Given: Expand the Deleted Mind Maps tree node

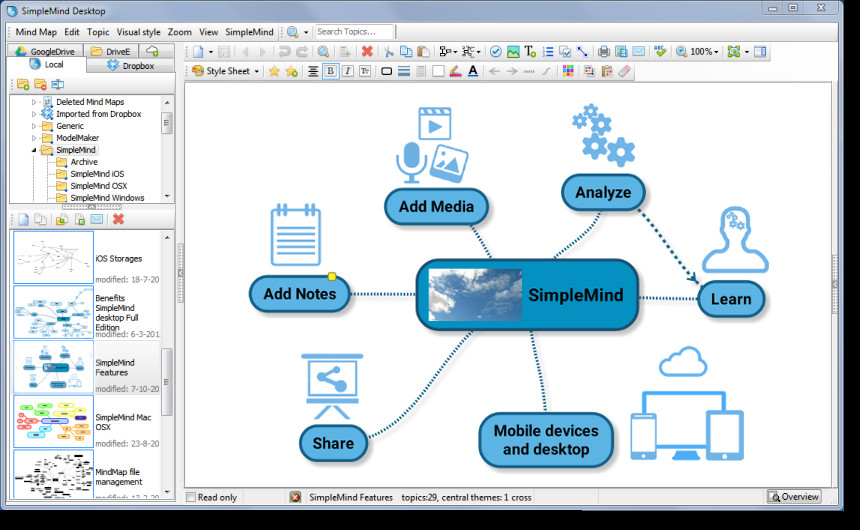Looking at the screenshot, I should (34, 102).
